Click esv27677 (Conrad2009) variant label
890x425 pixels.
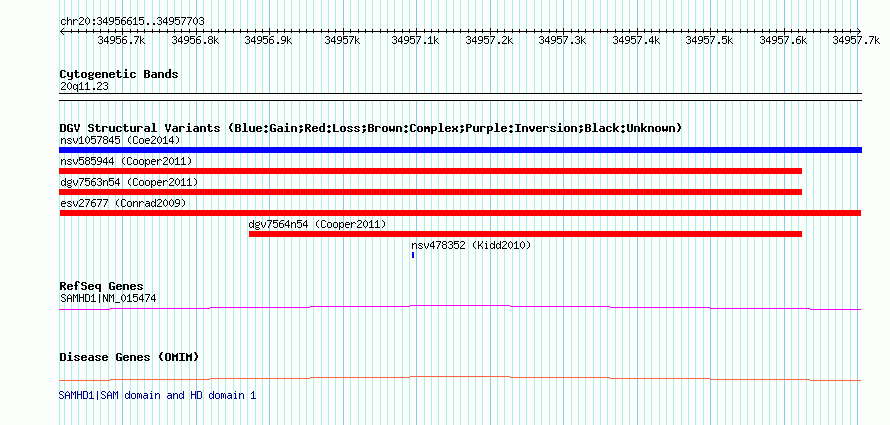(123, 203)
